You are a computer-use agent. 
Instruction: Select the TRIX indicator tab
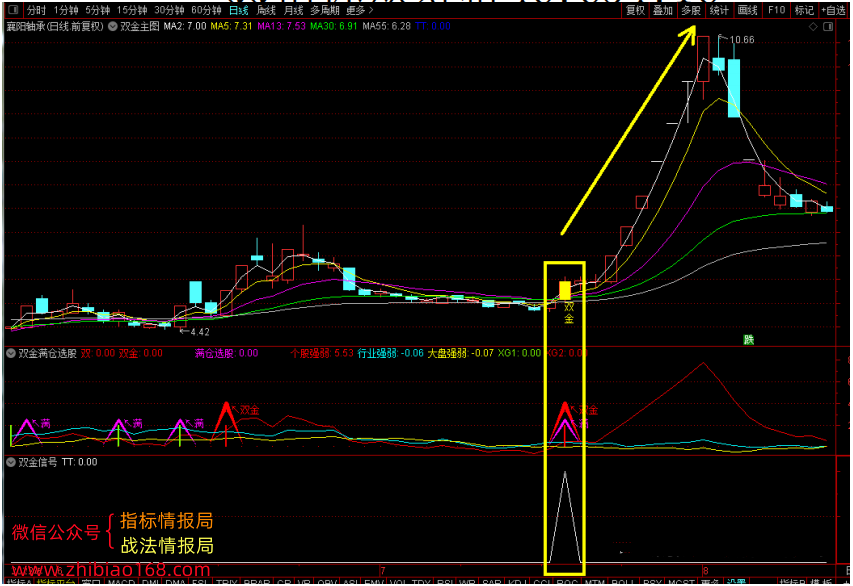pyautogui.click(x=226, y=582)
